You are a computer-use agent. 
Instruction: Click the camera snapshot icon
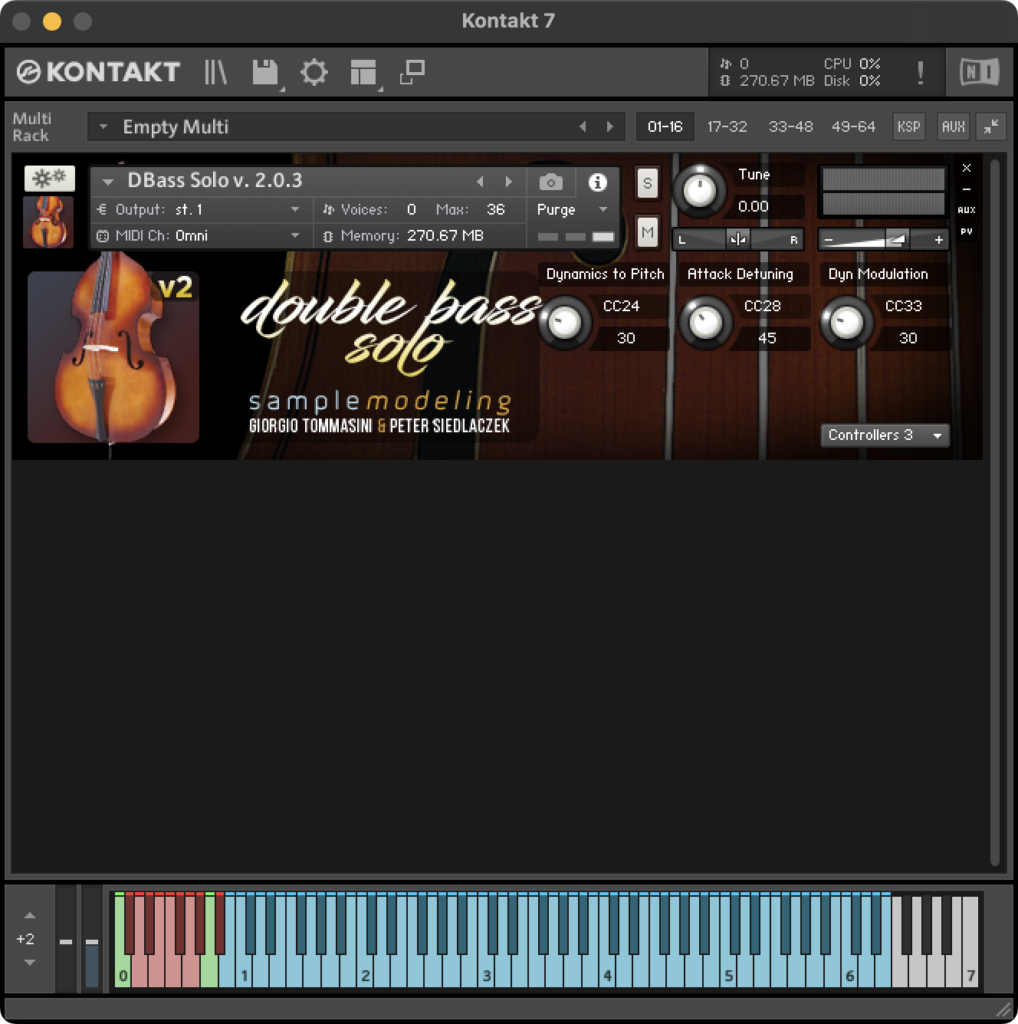(551, 182)
